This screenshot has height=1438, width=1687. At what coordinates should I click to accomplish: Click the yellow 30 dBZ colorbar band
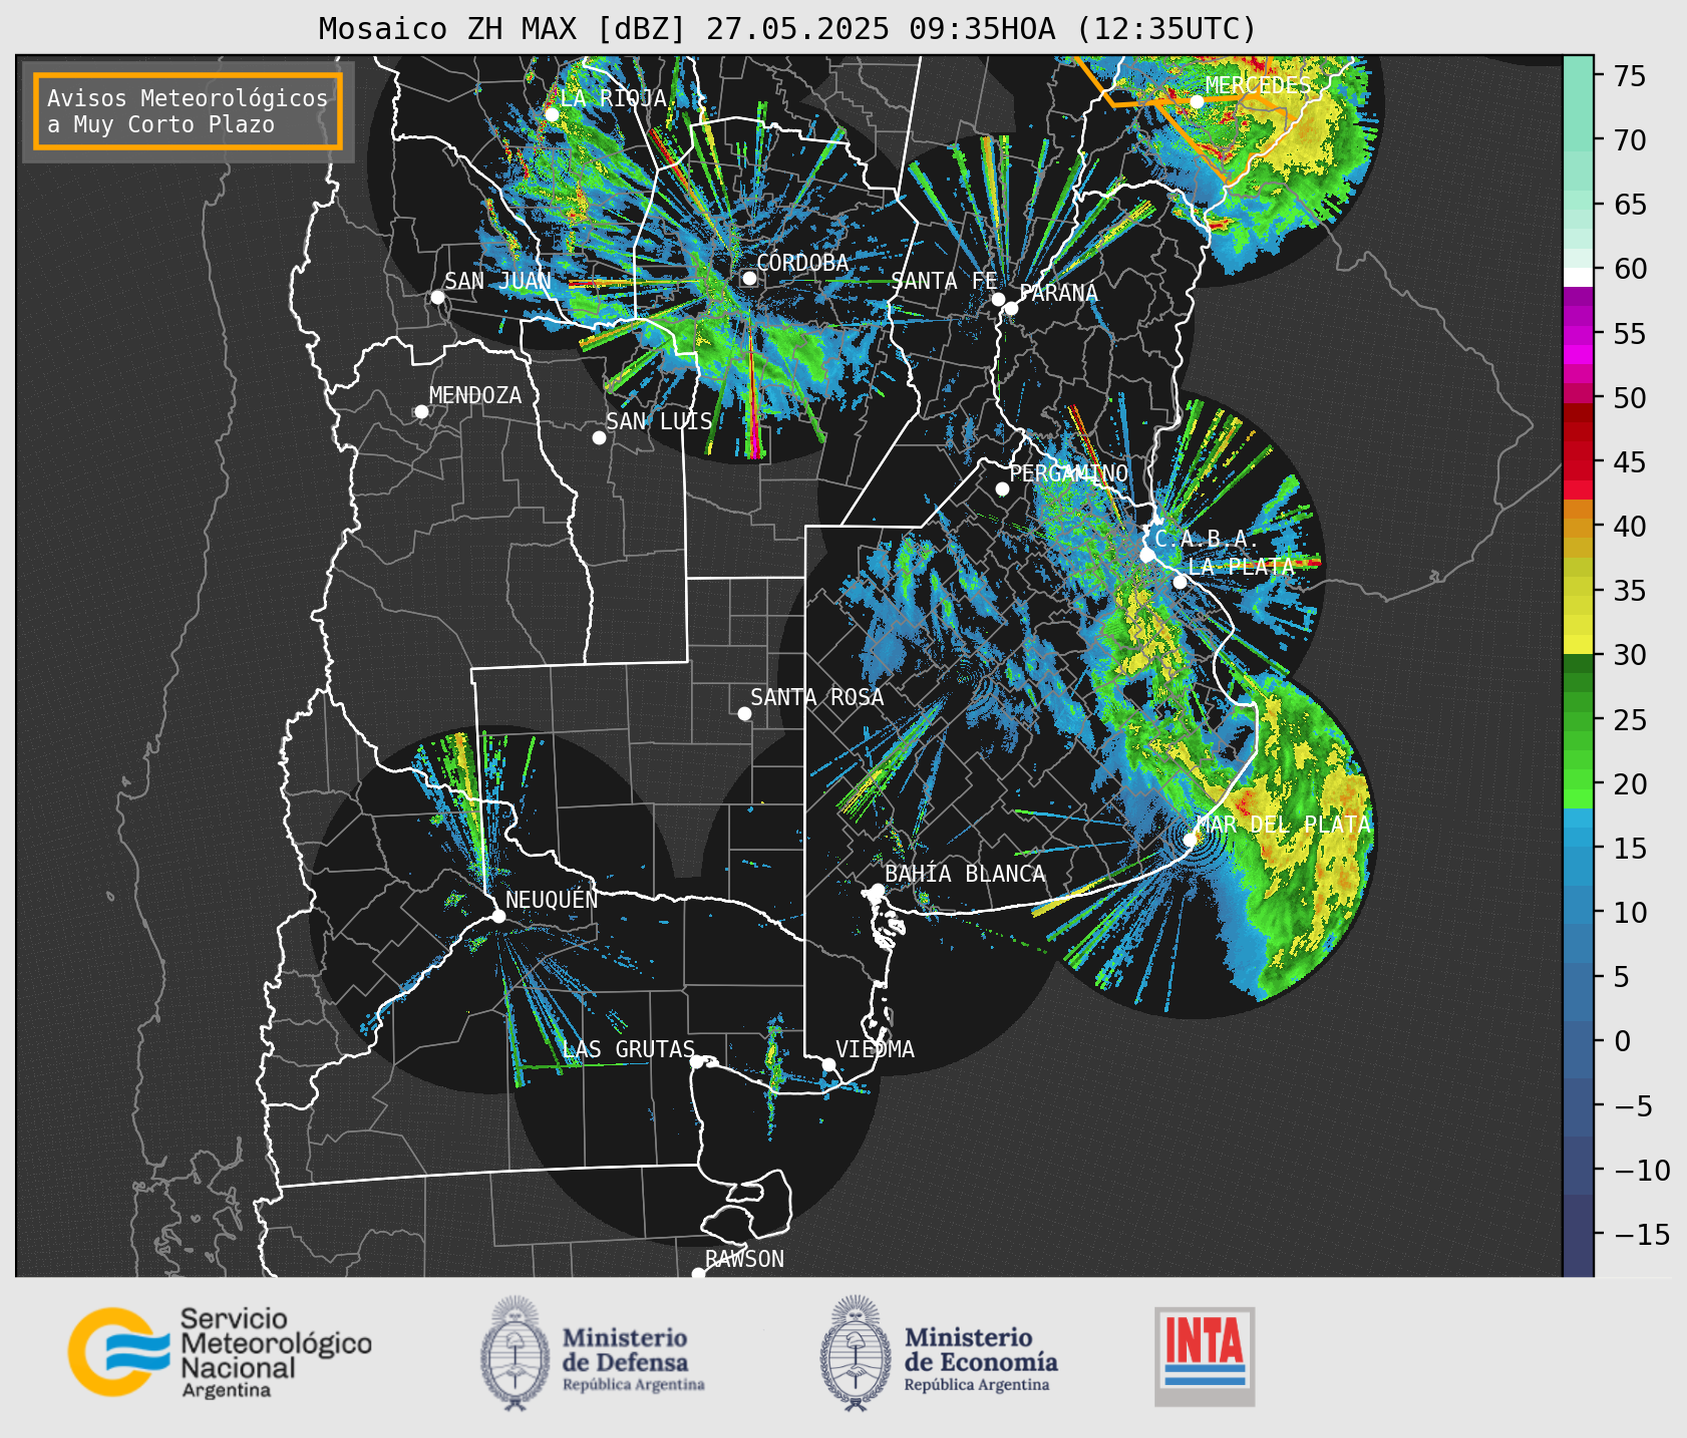(1578, 645)
